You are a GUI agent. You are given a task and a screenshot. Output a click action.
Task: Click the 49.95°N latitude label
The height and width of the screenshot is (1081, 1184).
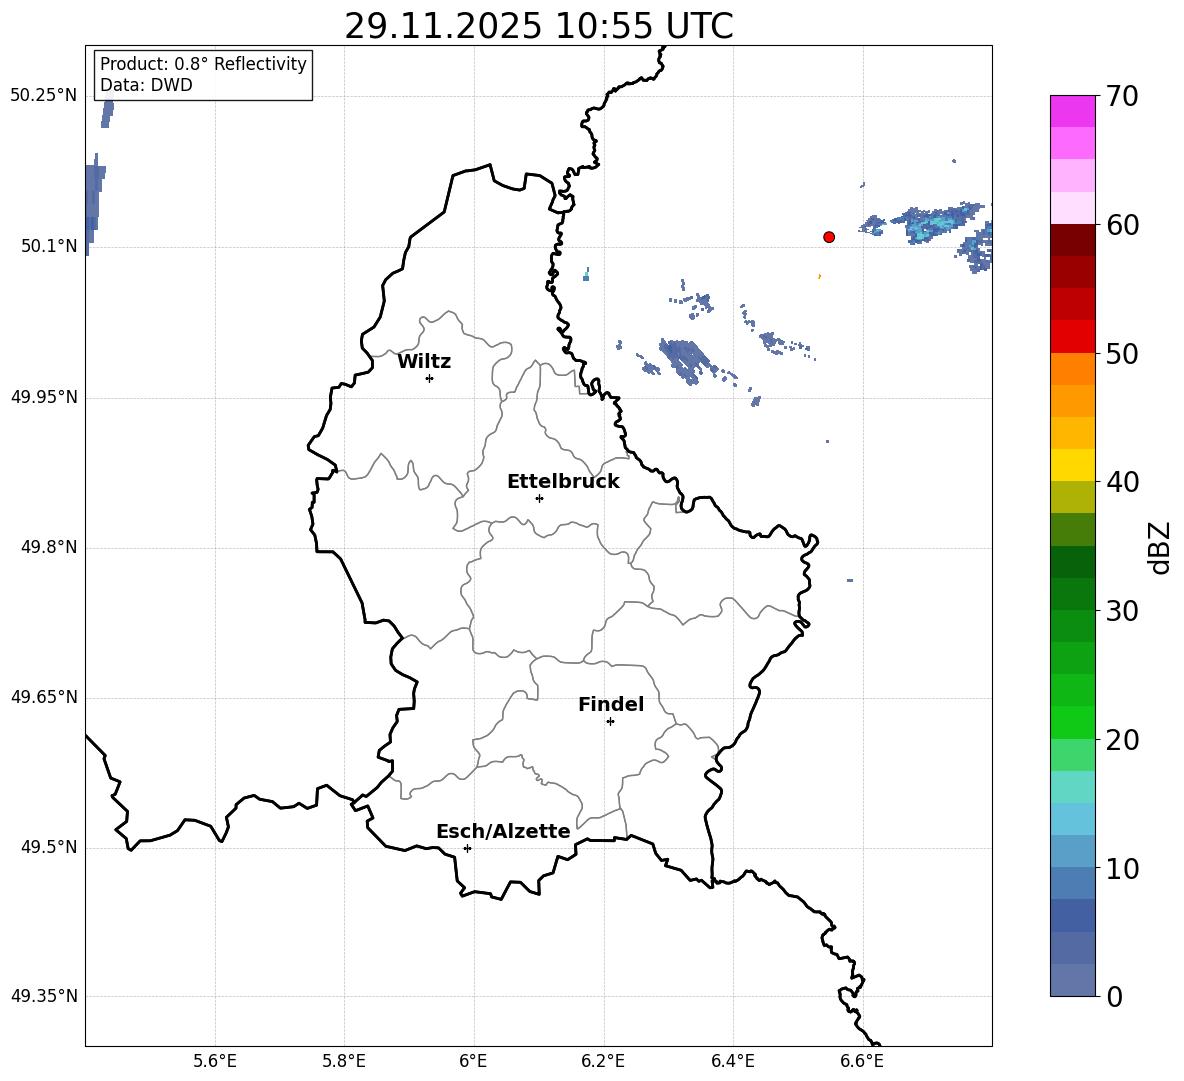[x=44, y=397]
